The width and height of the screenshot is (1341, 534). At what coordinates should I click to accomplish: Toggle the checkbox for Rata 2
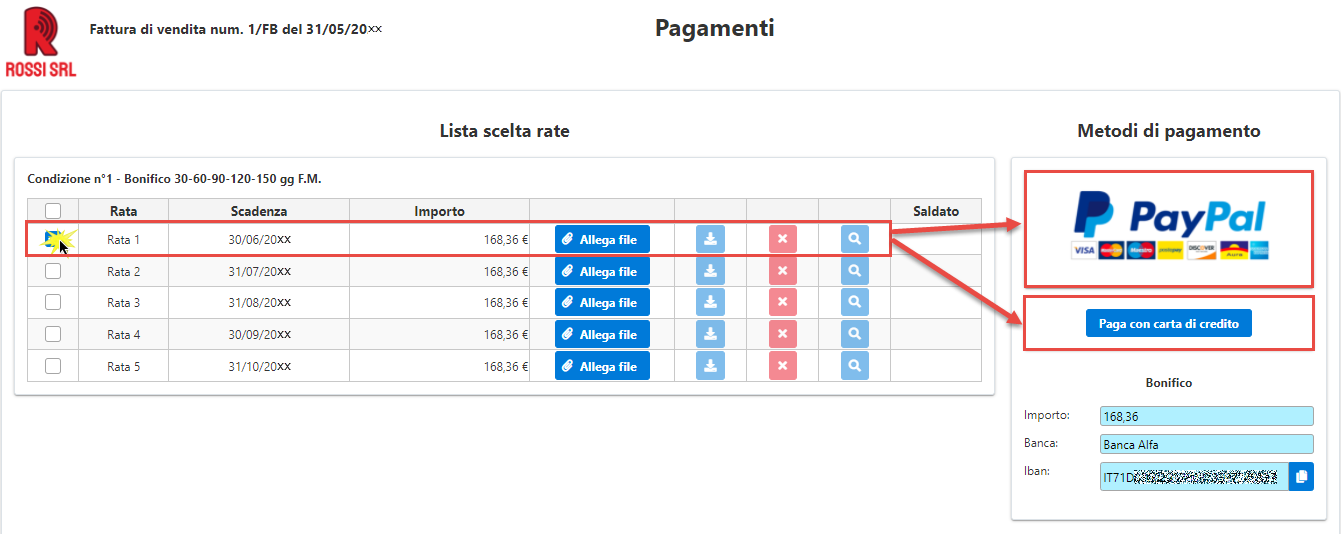pyautogui.click(x=53, y=271)
